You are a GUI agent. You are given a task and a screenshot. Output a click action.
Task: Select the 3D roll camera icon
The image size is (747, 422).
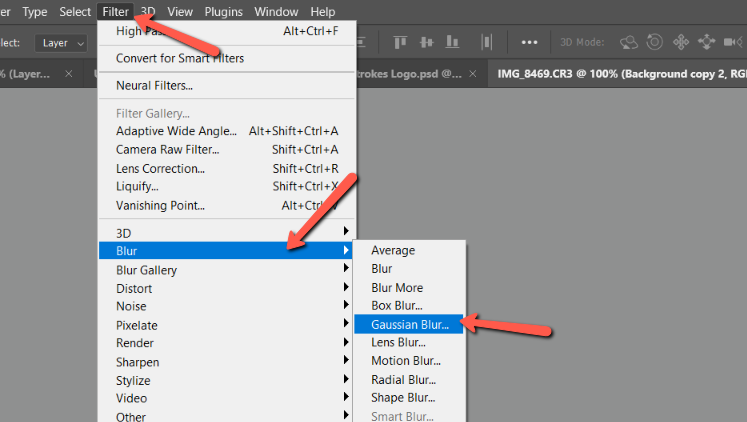pos(656,43)
